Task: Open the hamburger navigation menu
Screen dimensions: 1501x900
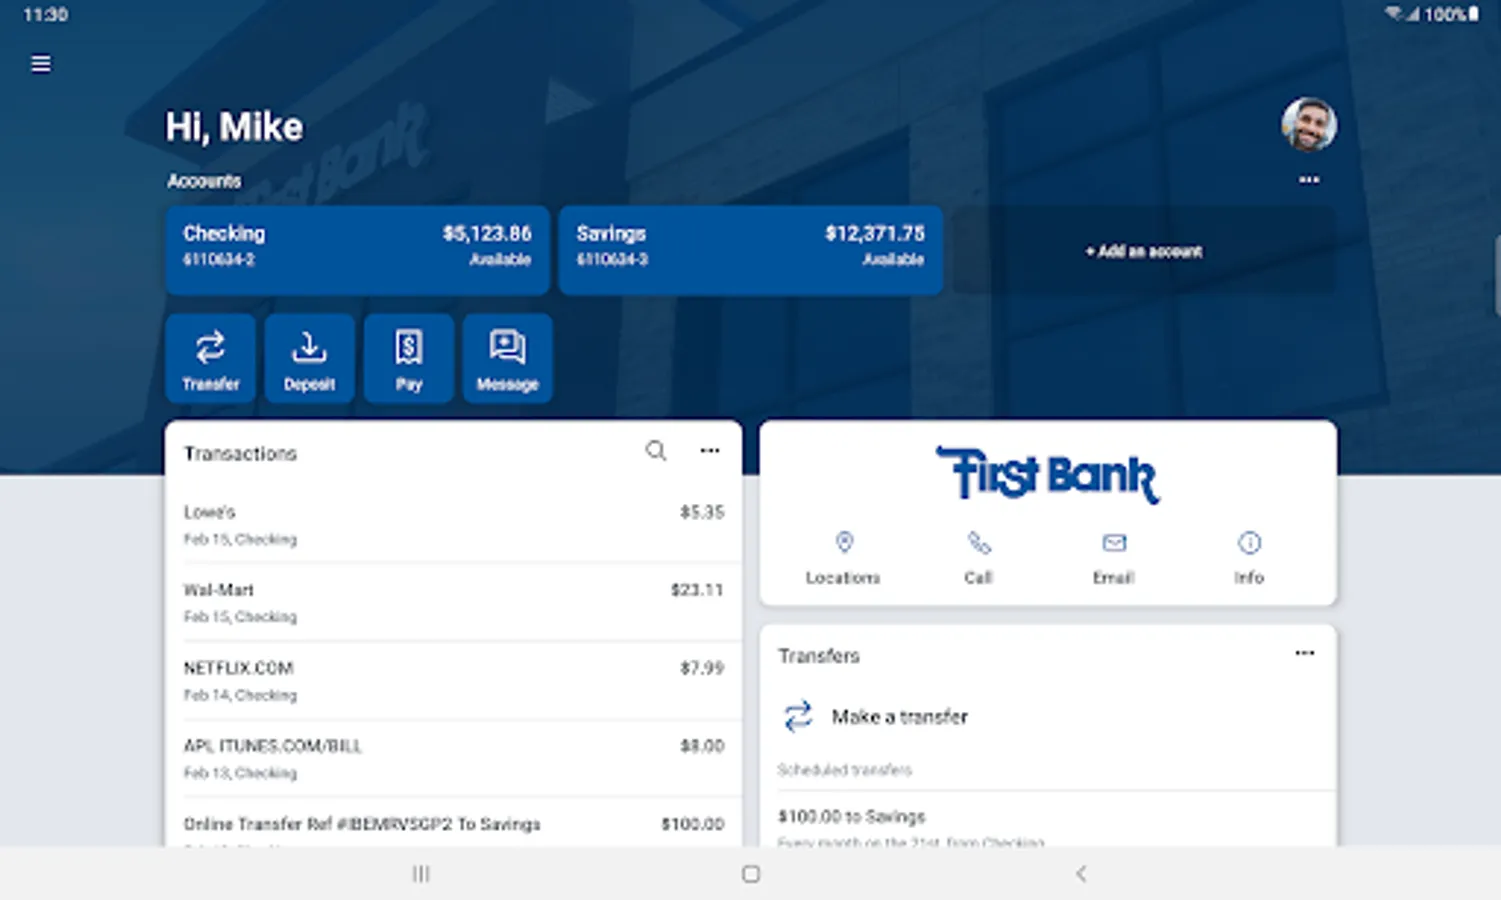Action: click(x=41, y=64)
